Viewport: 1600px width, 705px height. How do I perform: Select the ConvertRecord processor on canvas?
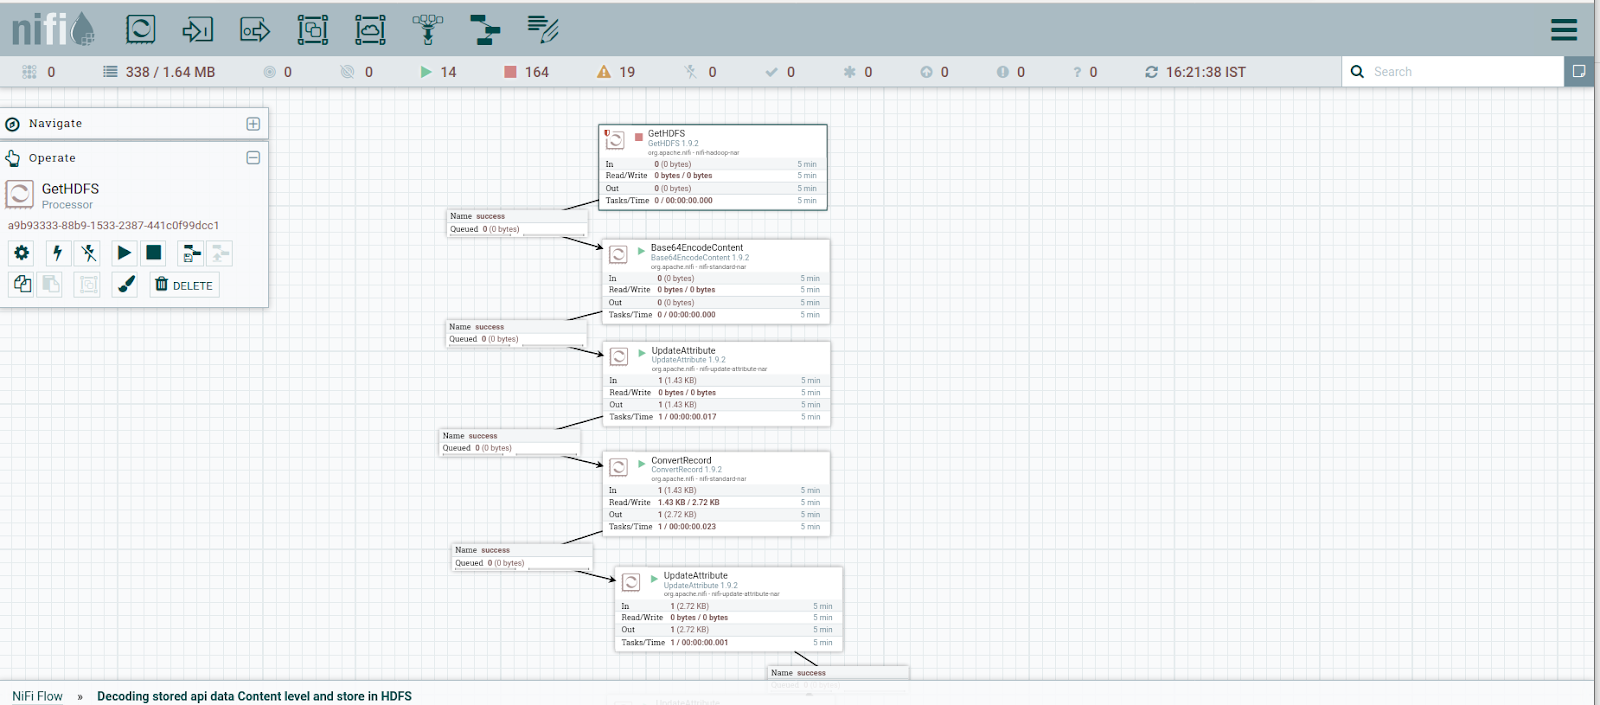716,493
